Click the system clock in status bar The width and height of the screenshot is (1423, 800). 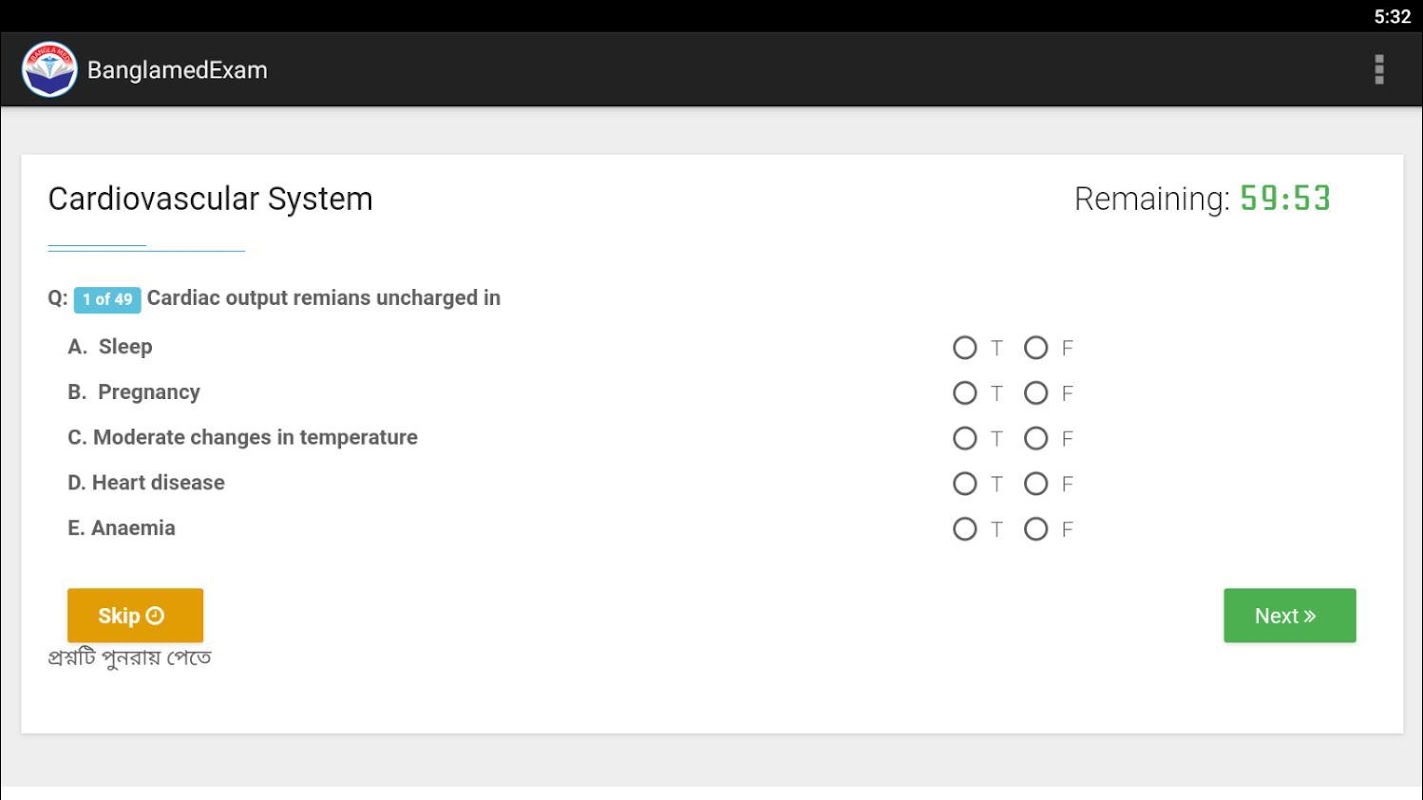tap(1391, 16)
